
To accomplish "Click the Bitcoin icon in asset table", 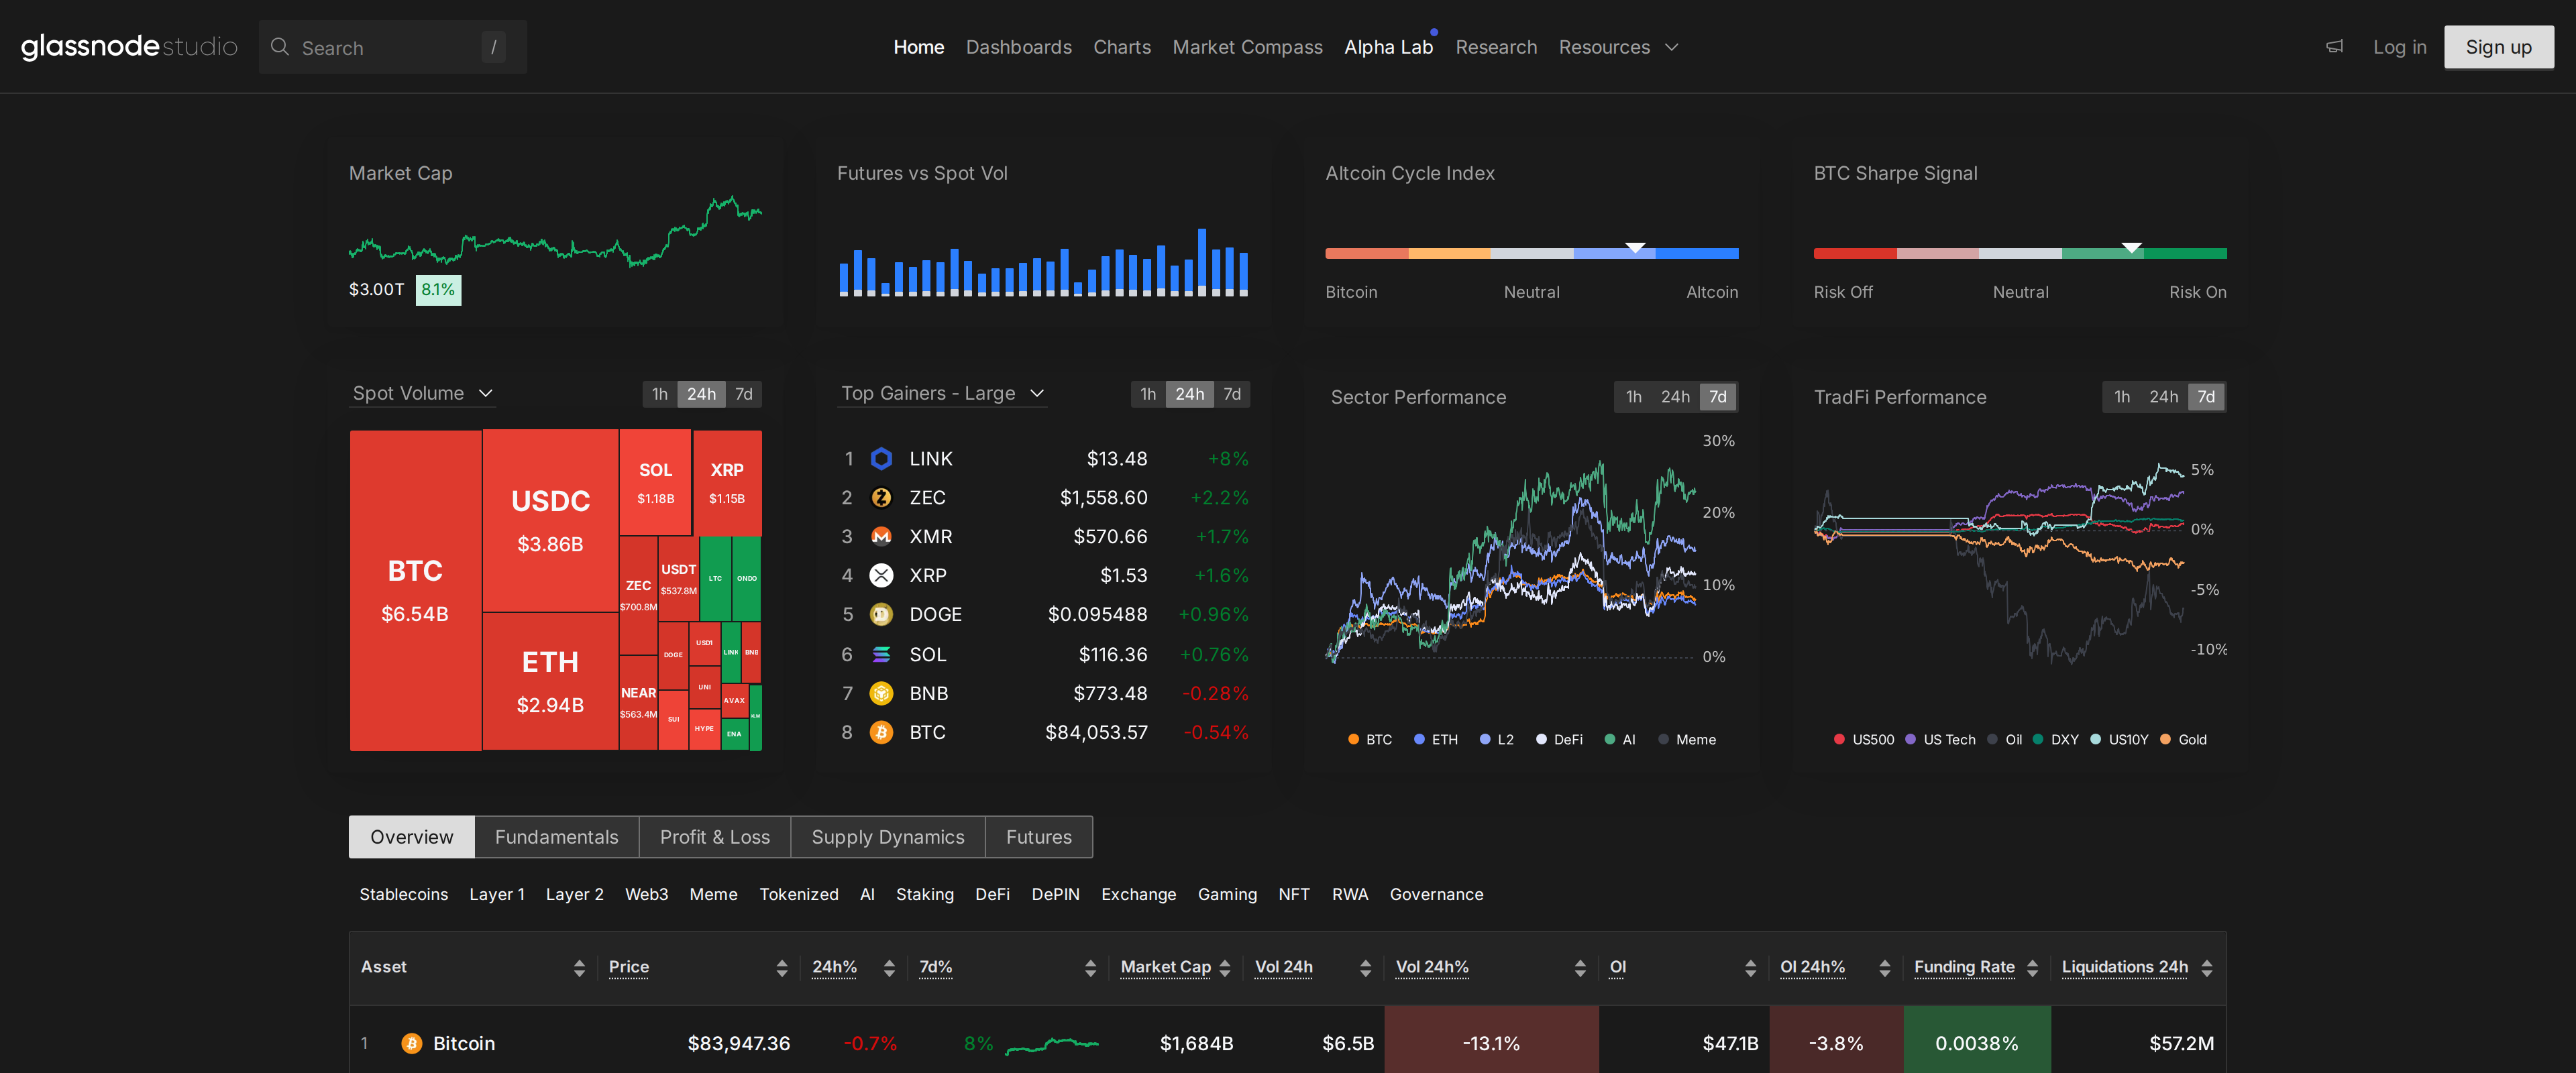I will point(411,1043).
